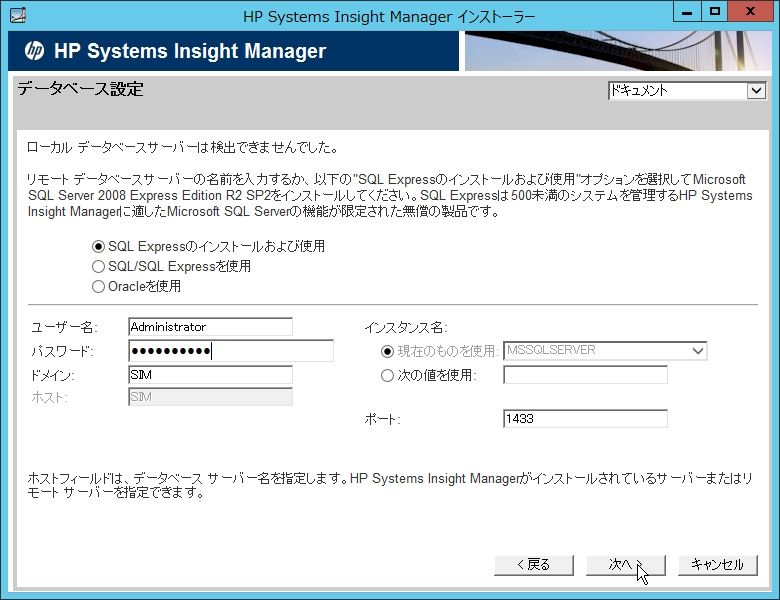Click the データベース設定 heading
This screenshot has height=600, width=780.
(81, 89)
